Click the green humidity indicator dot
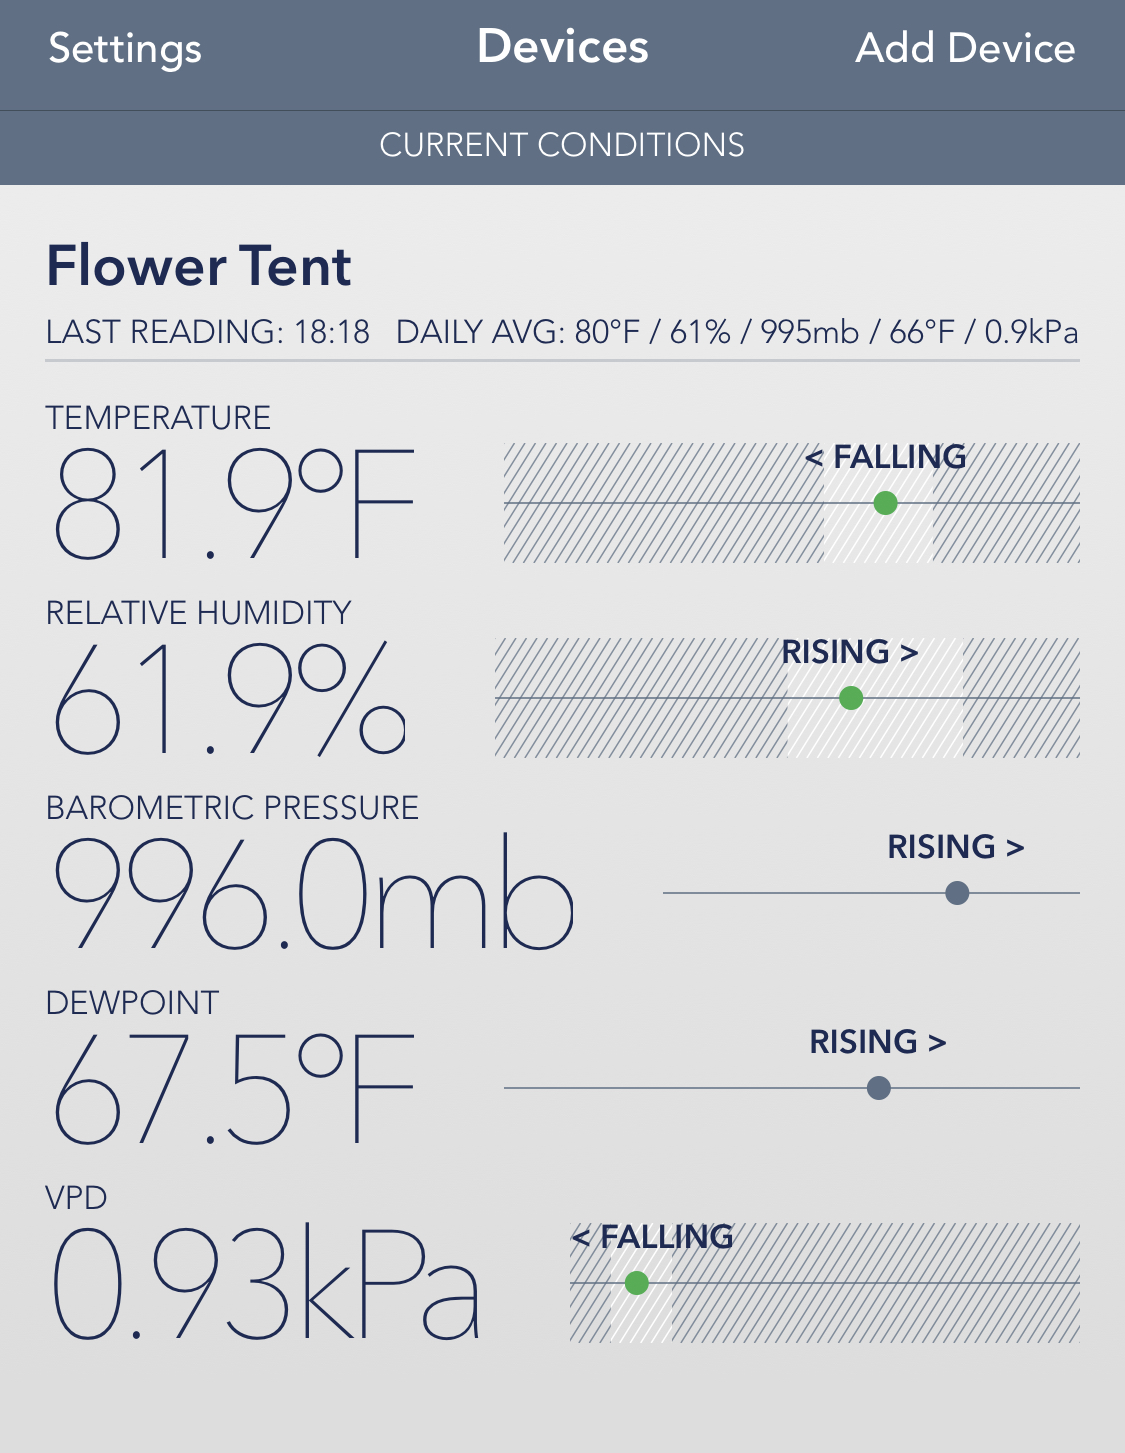Screen dimensions: 1125x1453 pyautogui.click(x=851, y=698)
